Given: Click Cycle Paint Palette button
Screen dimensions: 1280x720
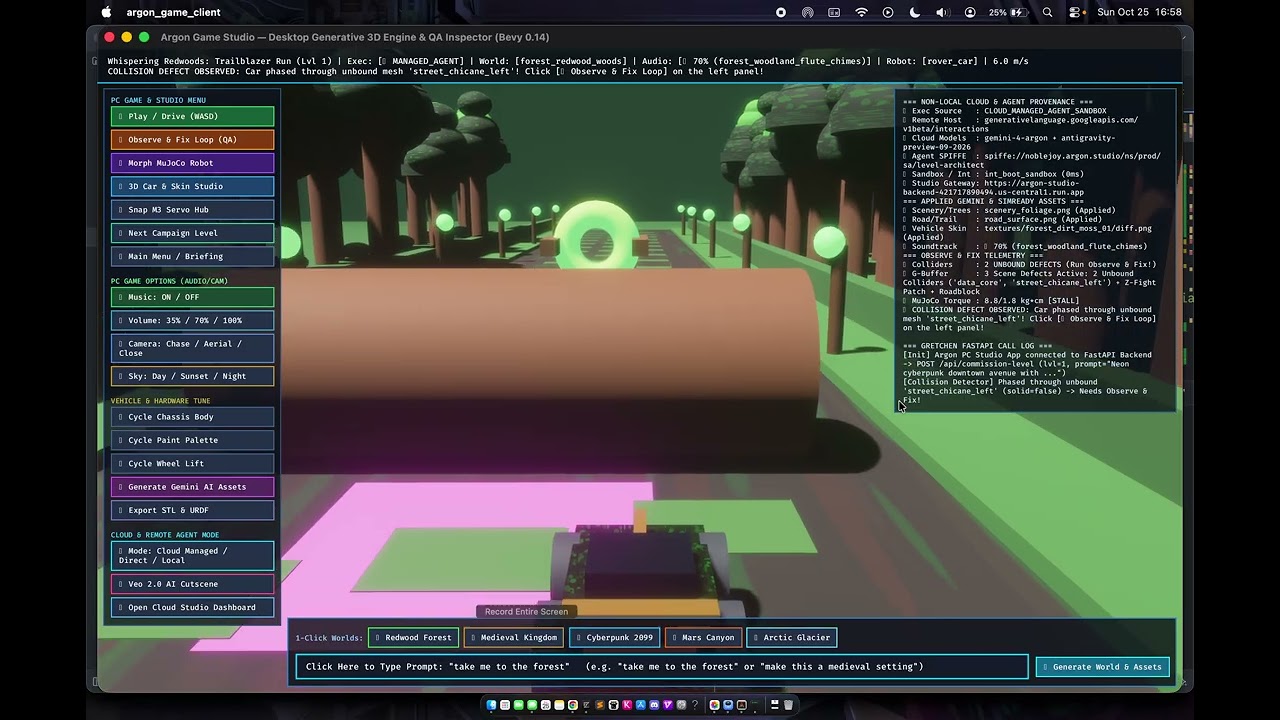Looking at the screenshot, I should pos(192,440).
